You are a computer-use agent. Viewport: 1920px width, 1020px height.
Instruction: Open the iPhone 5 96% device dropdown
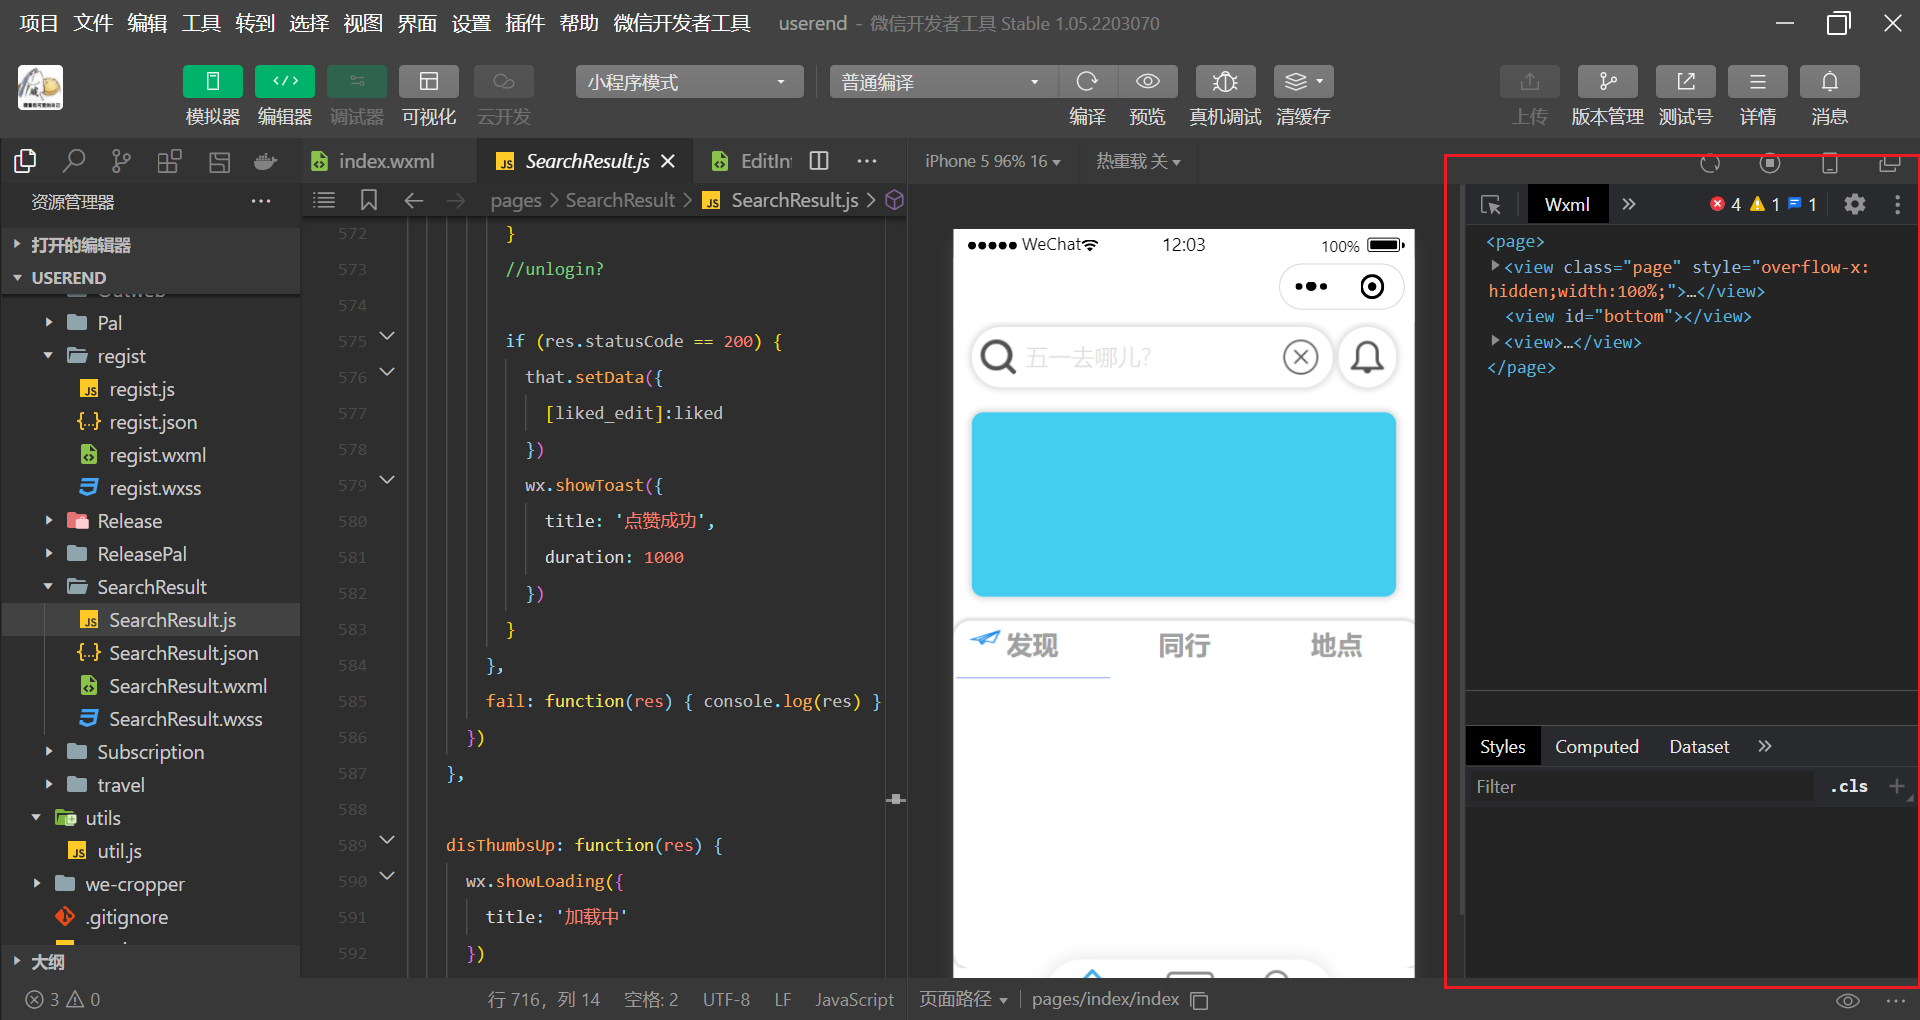pos(992,161)
